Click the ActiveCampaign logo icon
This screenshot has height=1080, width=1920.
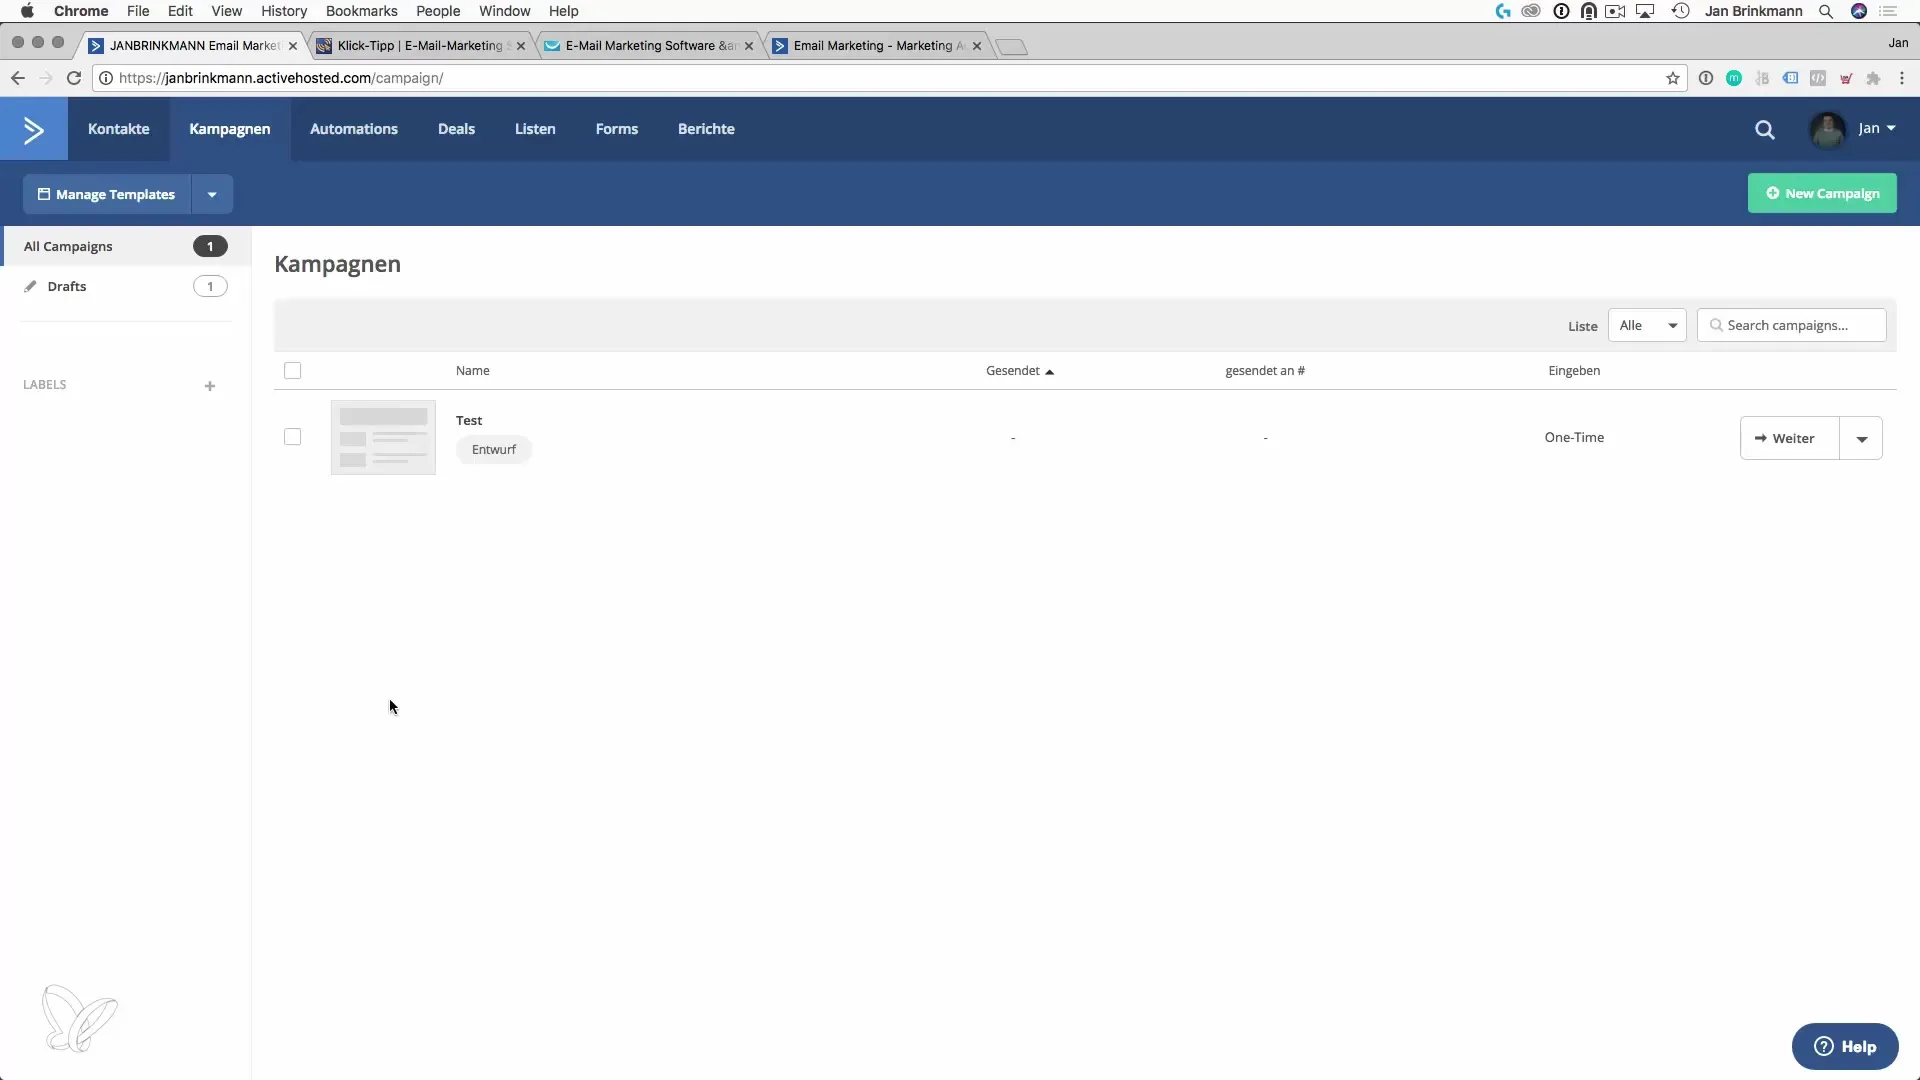[x=34, y=130]
